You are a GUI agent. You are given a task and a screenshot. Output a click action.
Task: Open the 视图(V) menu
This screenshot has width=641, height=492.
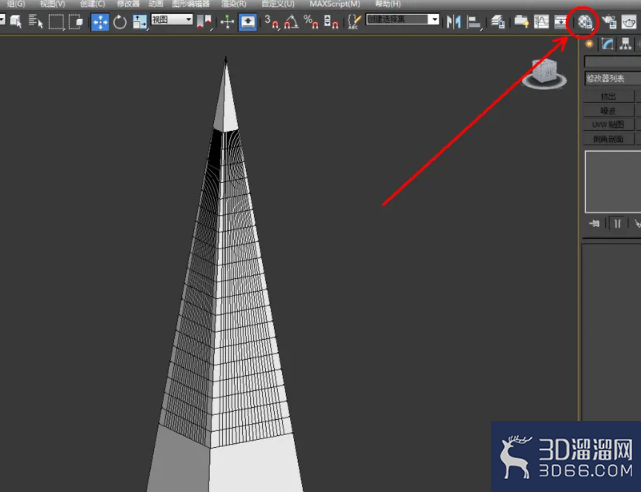[x=52, y=4]
